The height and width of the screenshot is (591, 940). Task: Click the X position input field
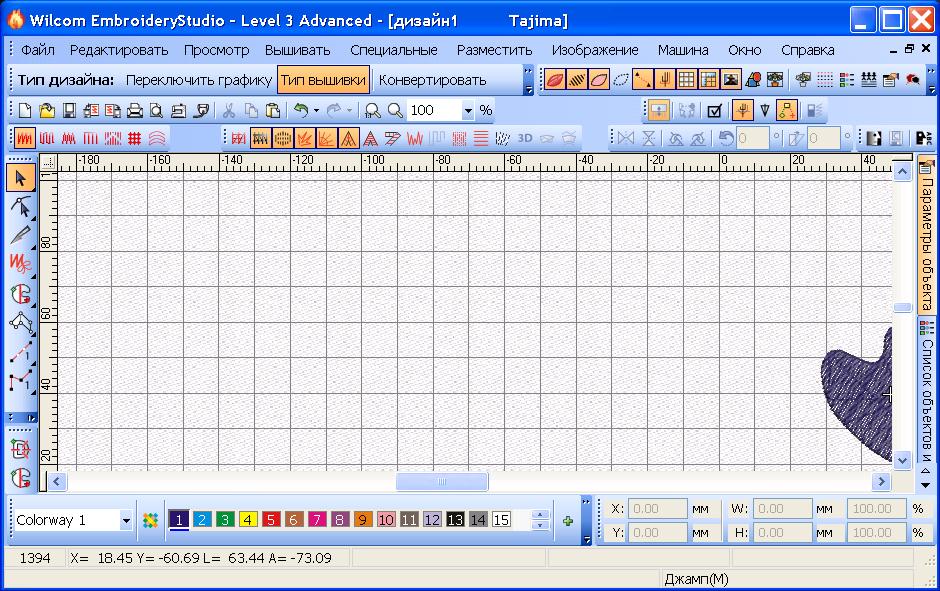[x=658, y=509]
